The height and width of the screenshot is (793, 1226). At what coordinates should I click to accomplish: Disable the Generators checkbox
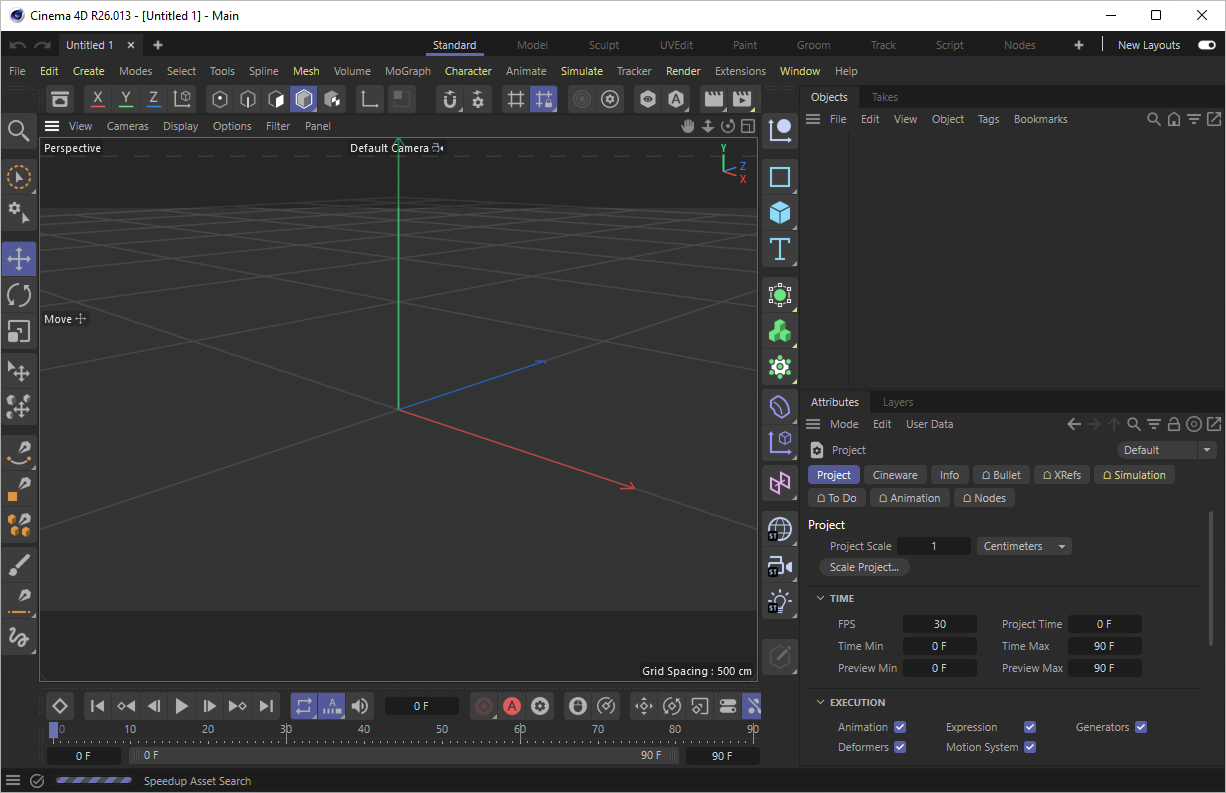pos(1140,727)
